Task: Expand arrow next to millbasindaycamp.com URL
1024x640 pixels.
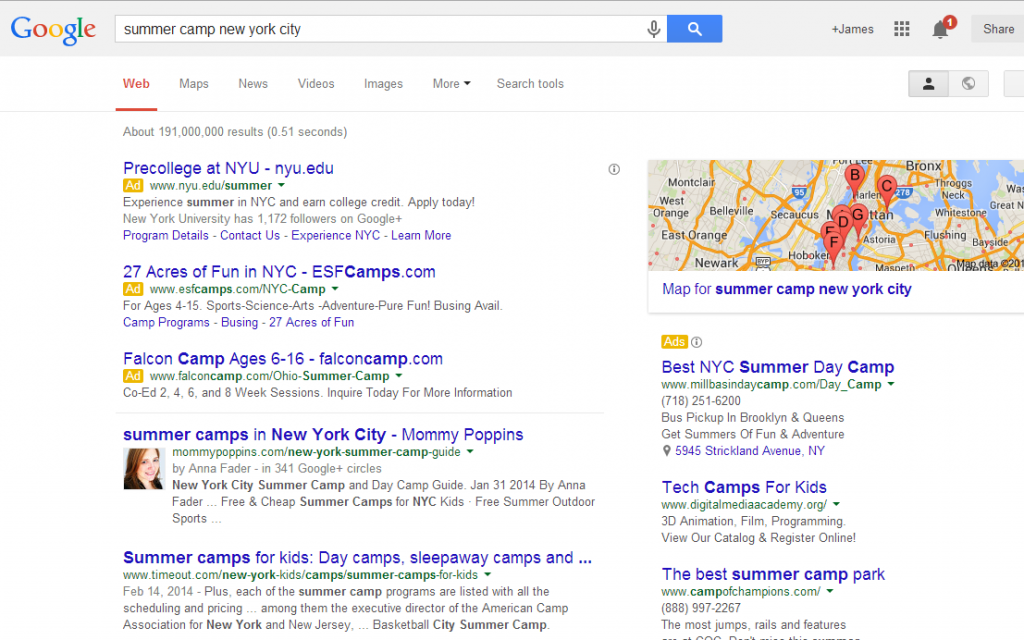Action: click(891, 384)
